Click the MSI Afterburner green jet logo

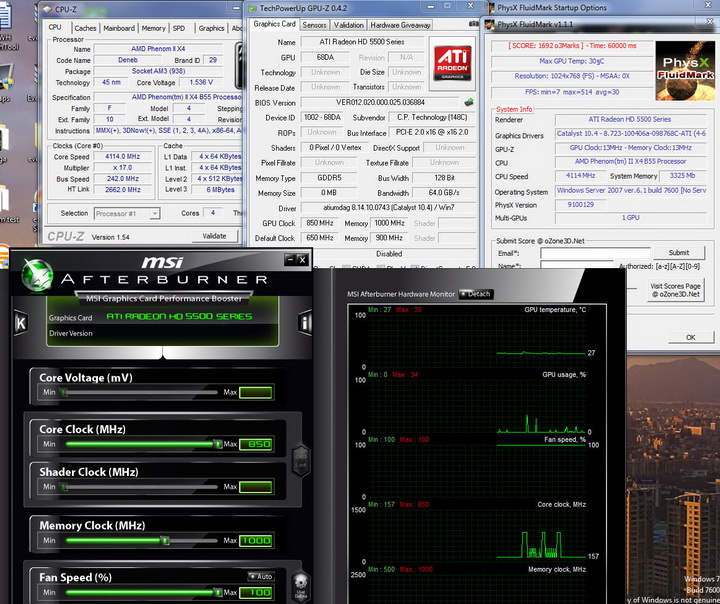point(37,275)
